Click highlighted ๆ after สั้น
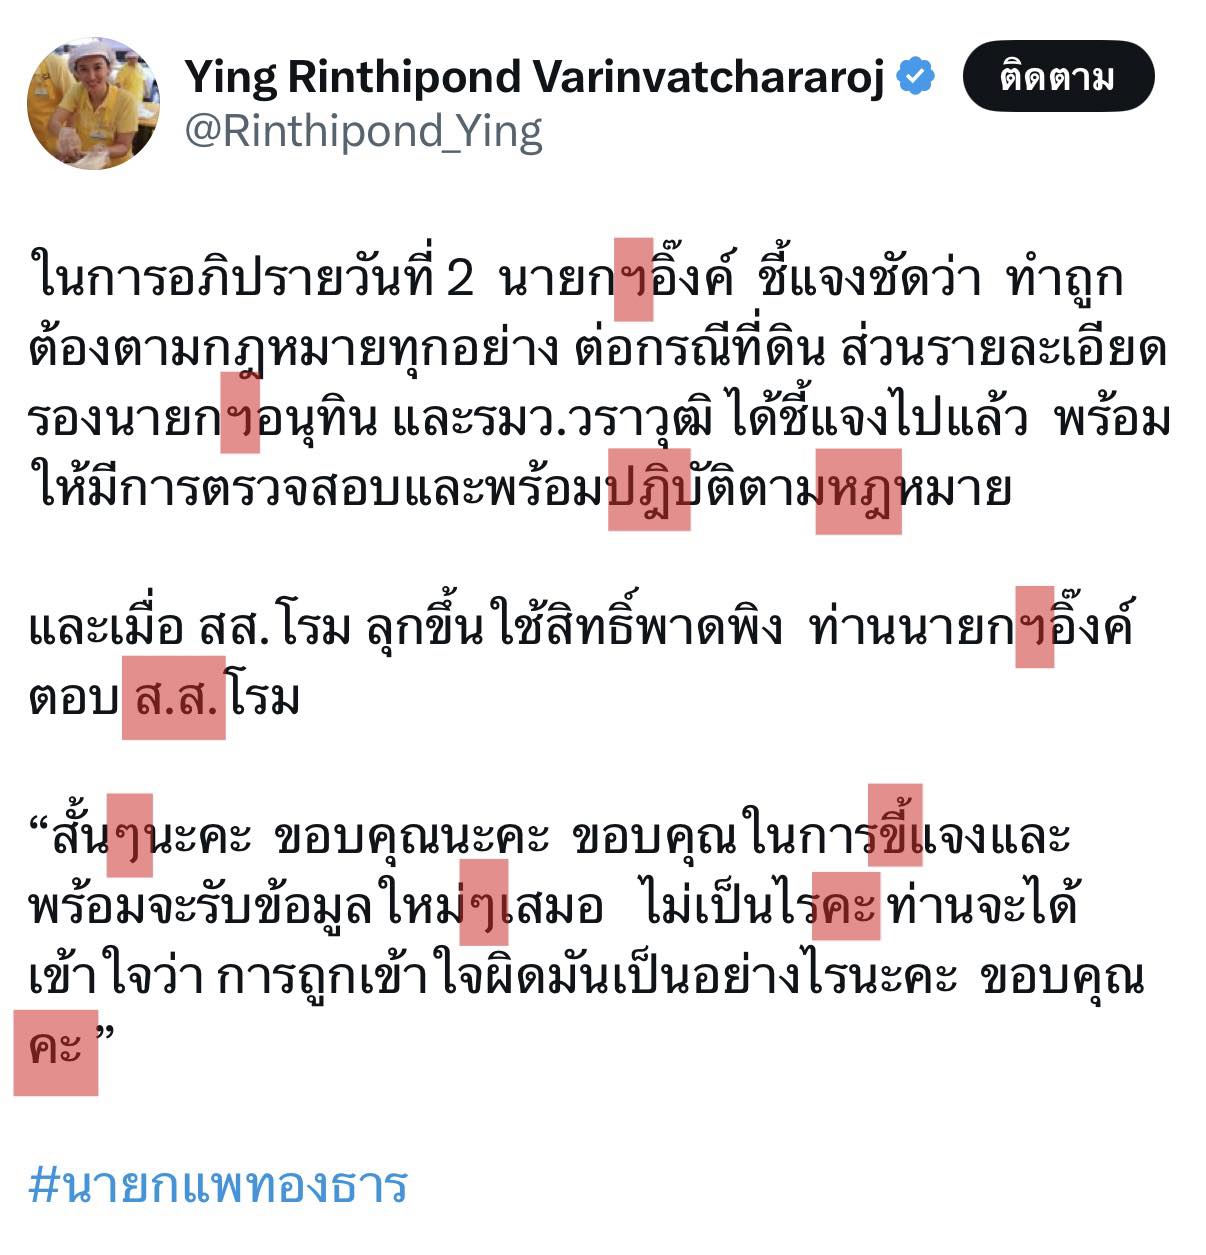Image resolution: width=1206 pixels, height=1255 pixels. (x=129, y=836)
